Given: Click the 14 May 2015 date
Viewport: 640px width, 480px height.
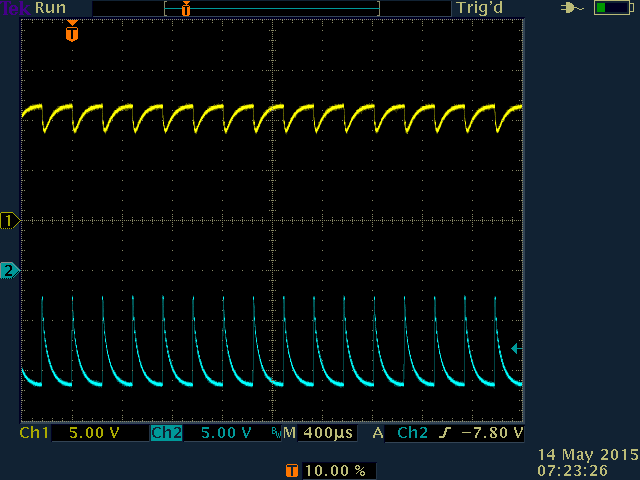Looking at the screenshot, I should point(588,455).
